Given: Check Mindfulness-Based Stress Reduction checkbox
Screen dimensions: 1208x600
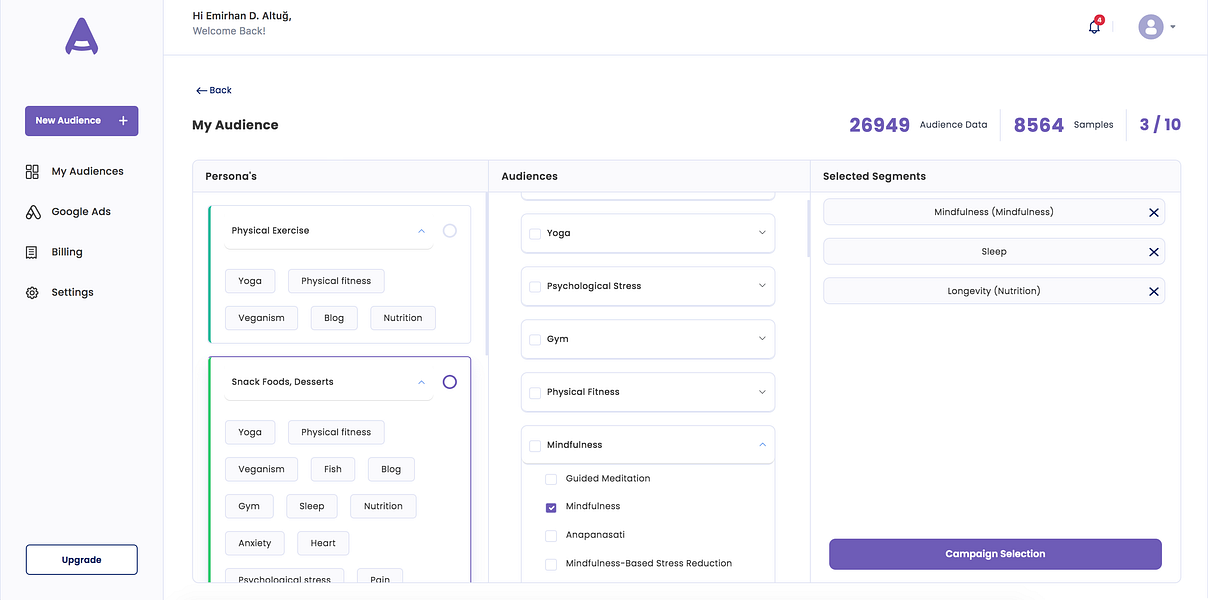Looking at the screenshot, I should pos(551,564).
